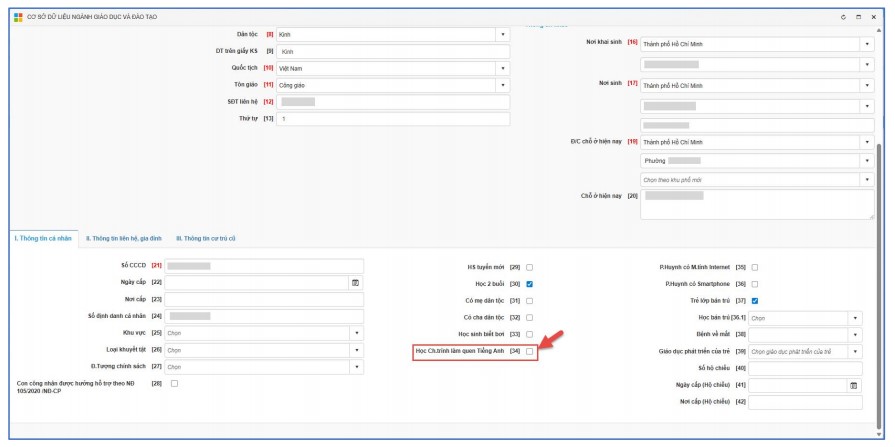895x447 pixels.
Task: Uncheck the Học 2 buổi checkbox
Action: [530, 284]
